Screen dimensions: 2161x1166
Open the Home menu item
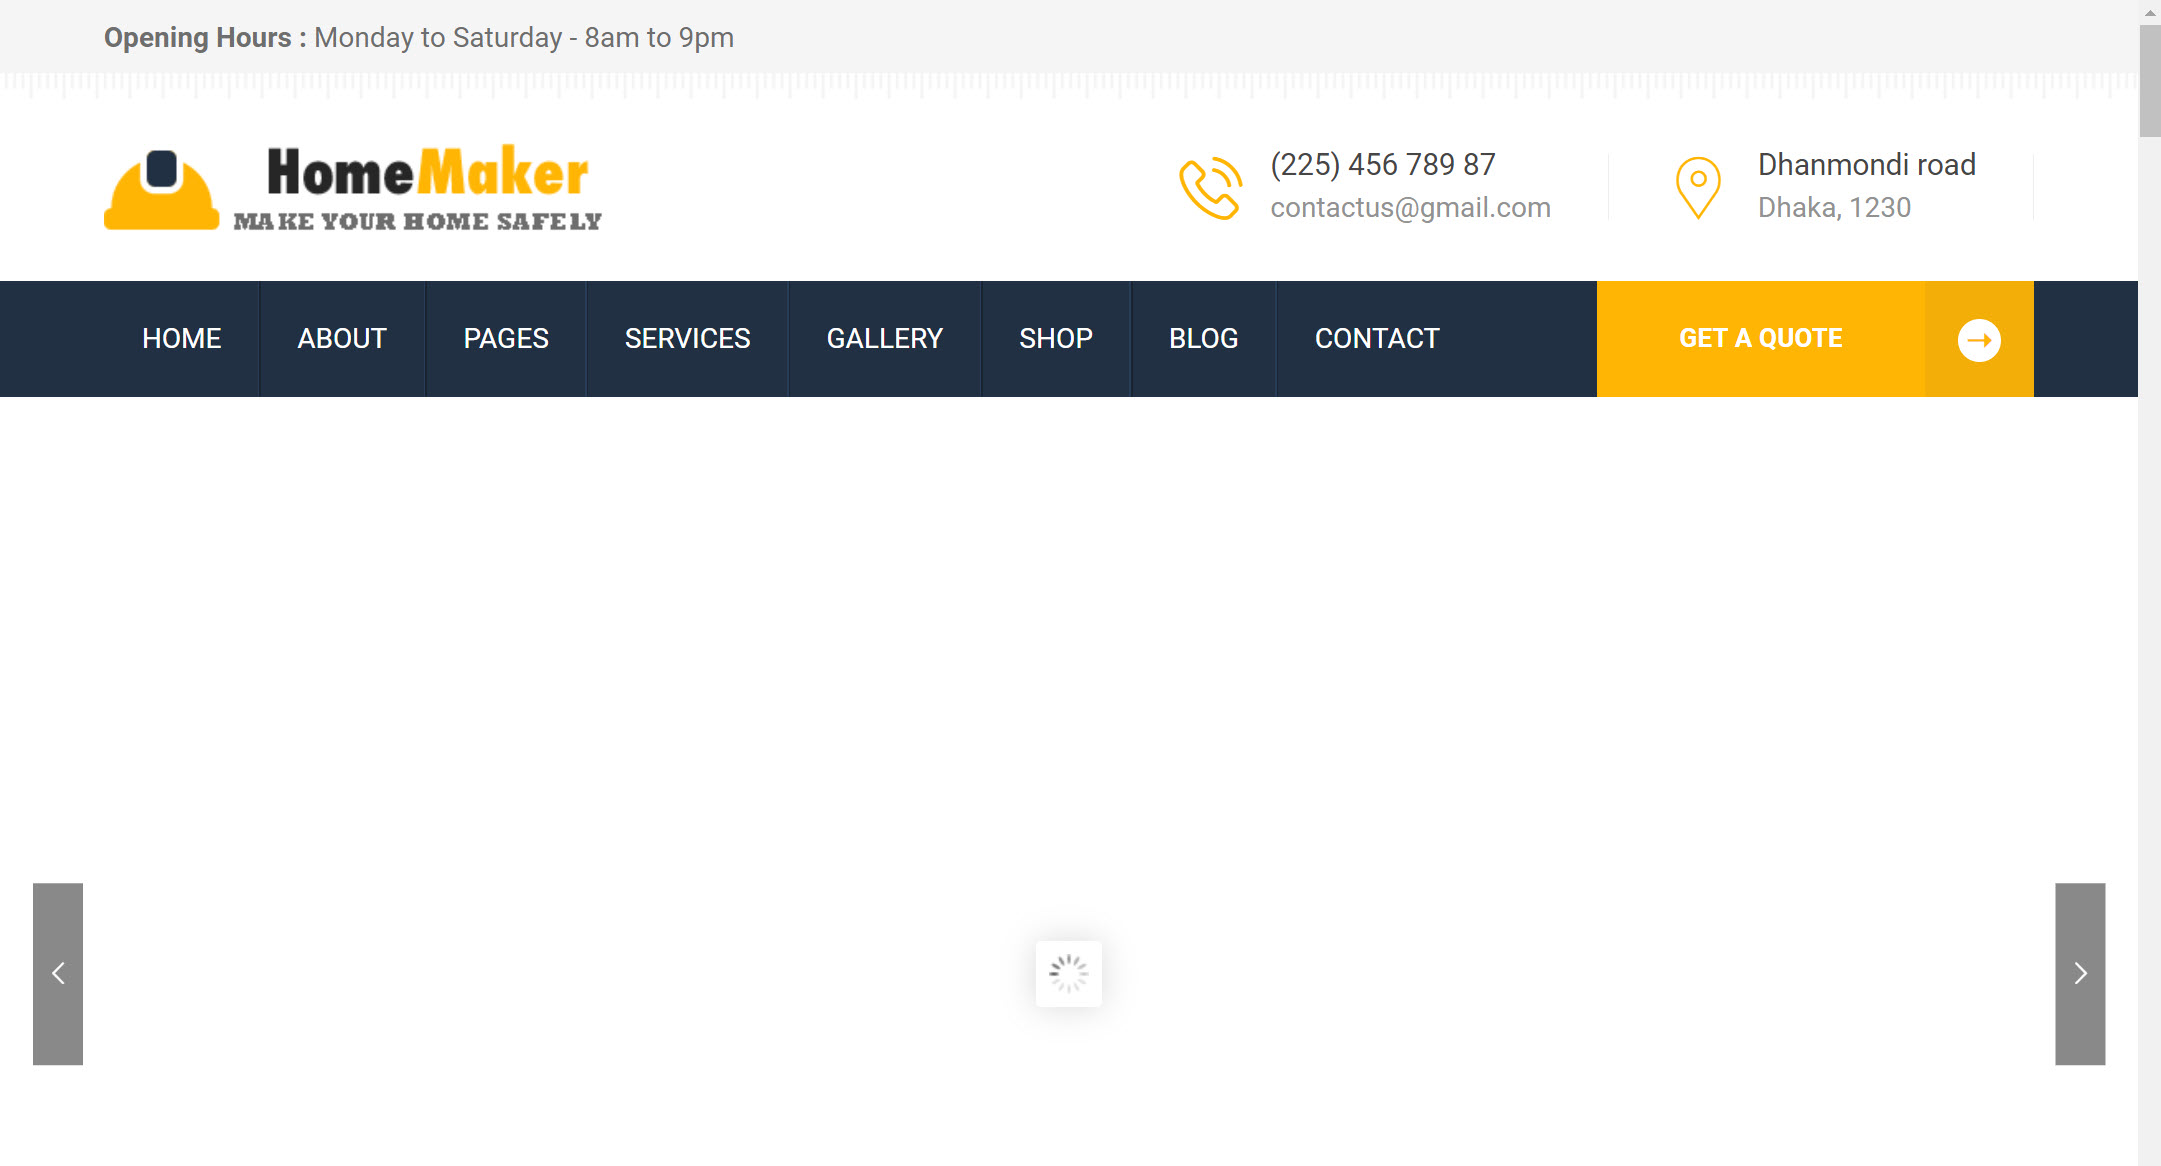coord(181,339)
